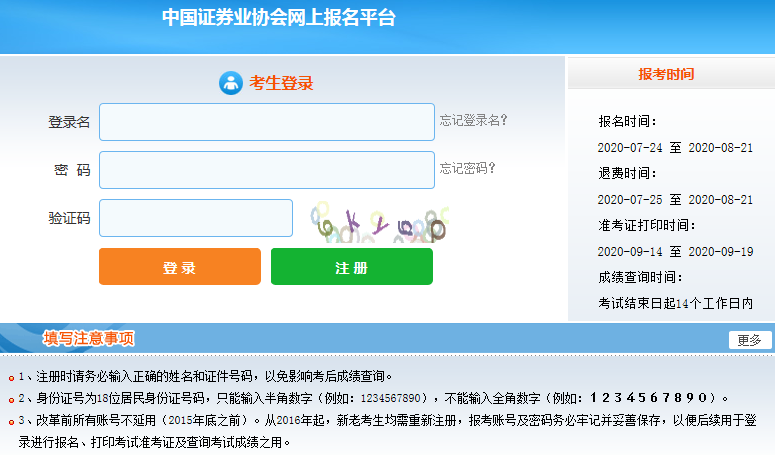Click into the 密码 password field
This screenshot has height=455, width=775.
[267, 170]
